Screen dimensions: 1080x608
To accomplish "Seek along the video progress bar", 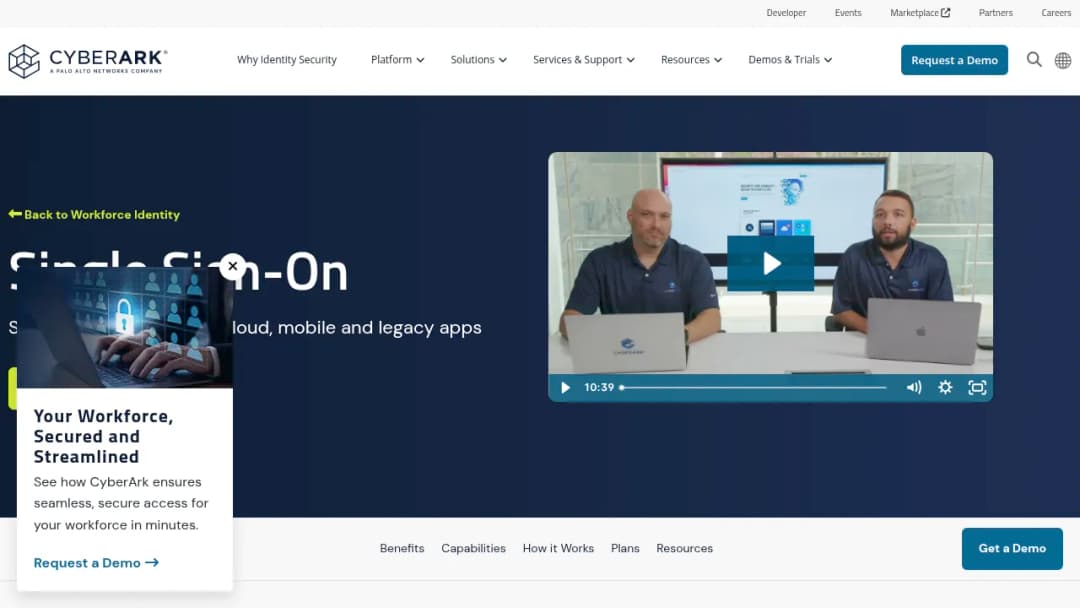I will pyautogui.click(x=753, y=388).
